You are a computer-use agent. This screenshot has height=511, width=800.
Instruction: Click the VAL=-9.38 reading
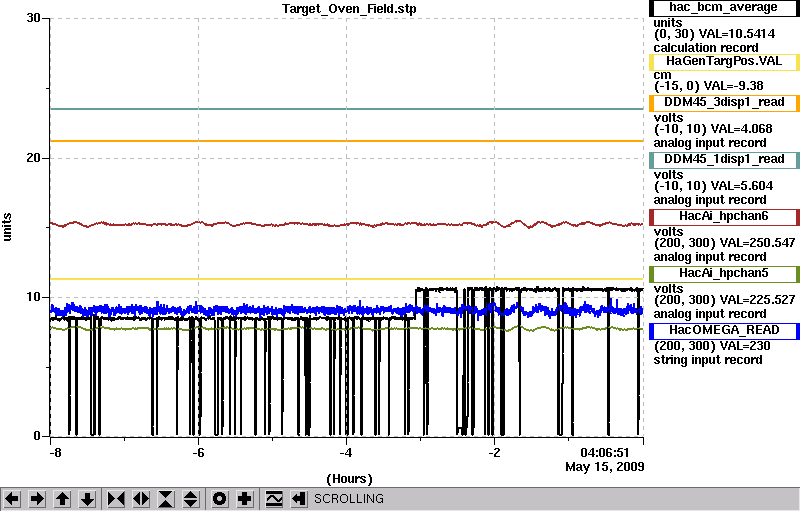tap(734, 86)
